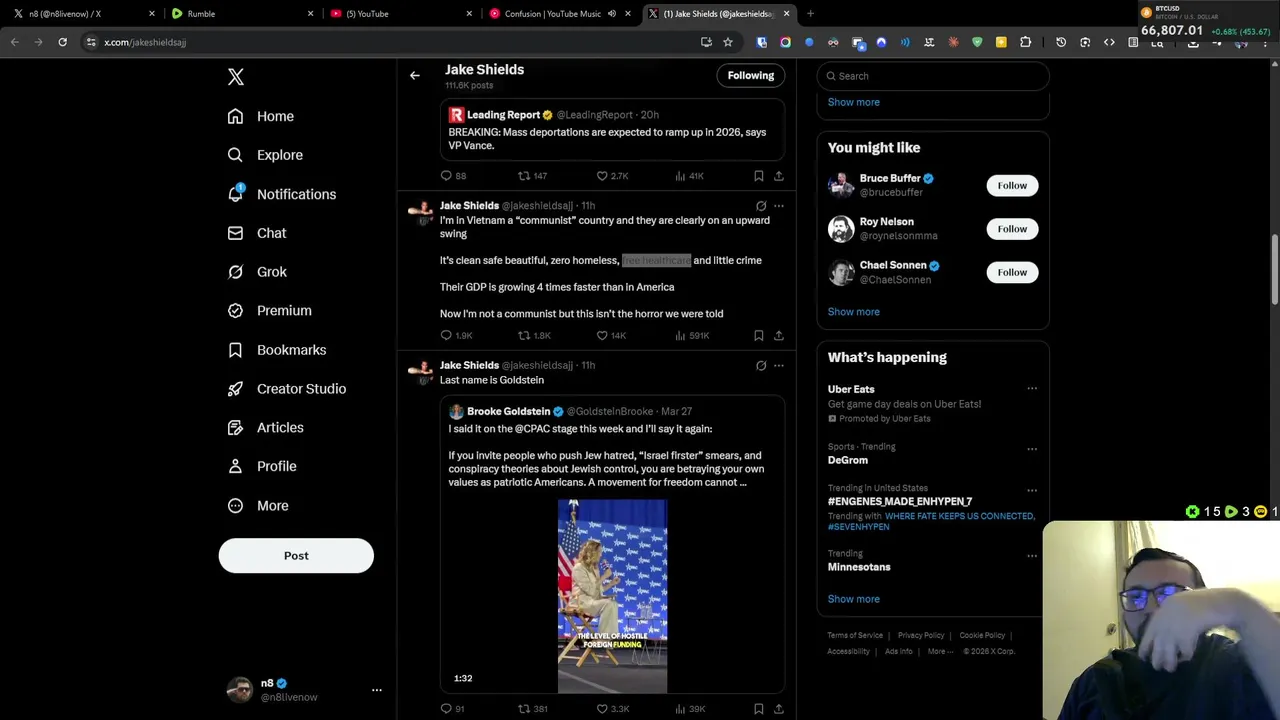Like the Vietnam post with 14K likes
This screenshot has height=720, width=1280.
point(602,336)
